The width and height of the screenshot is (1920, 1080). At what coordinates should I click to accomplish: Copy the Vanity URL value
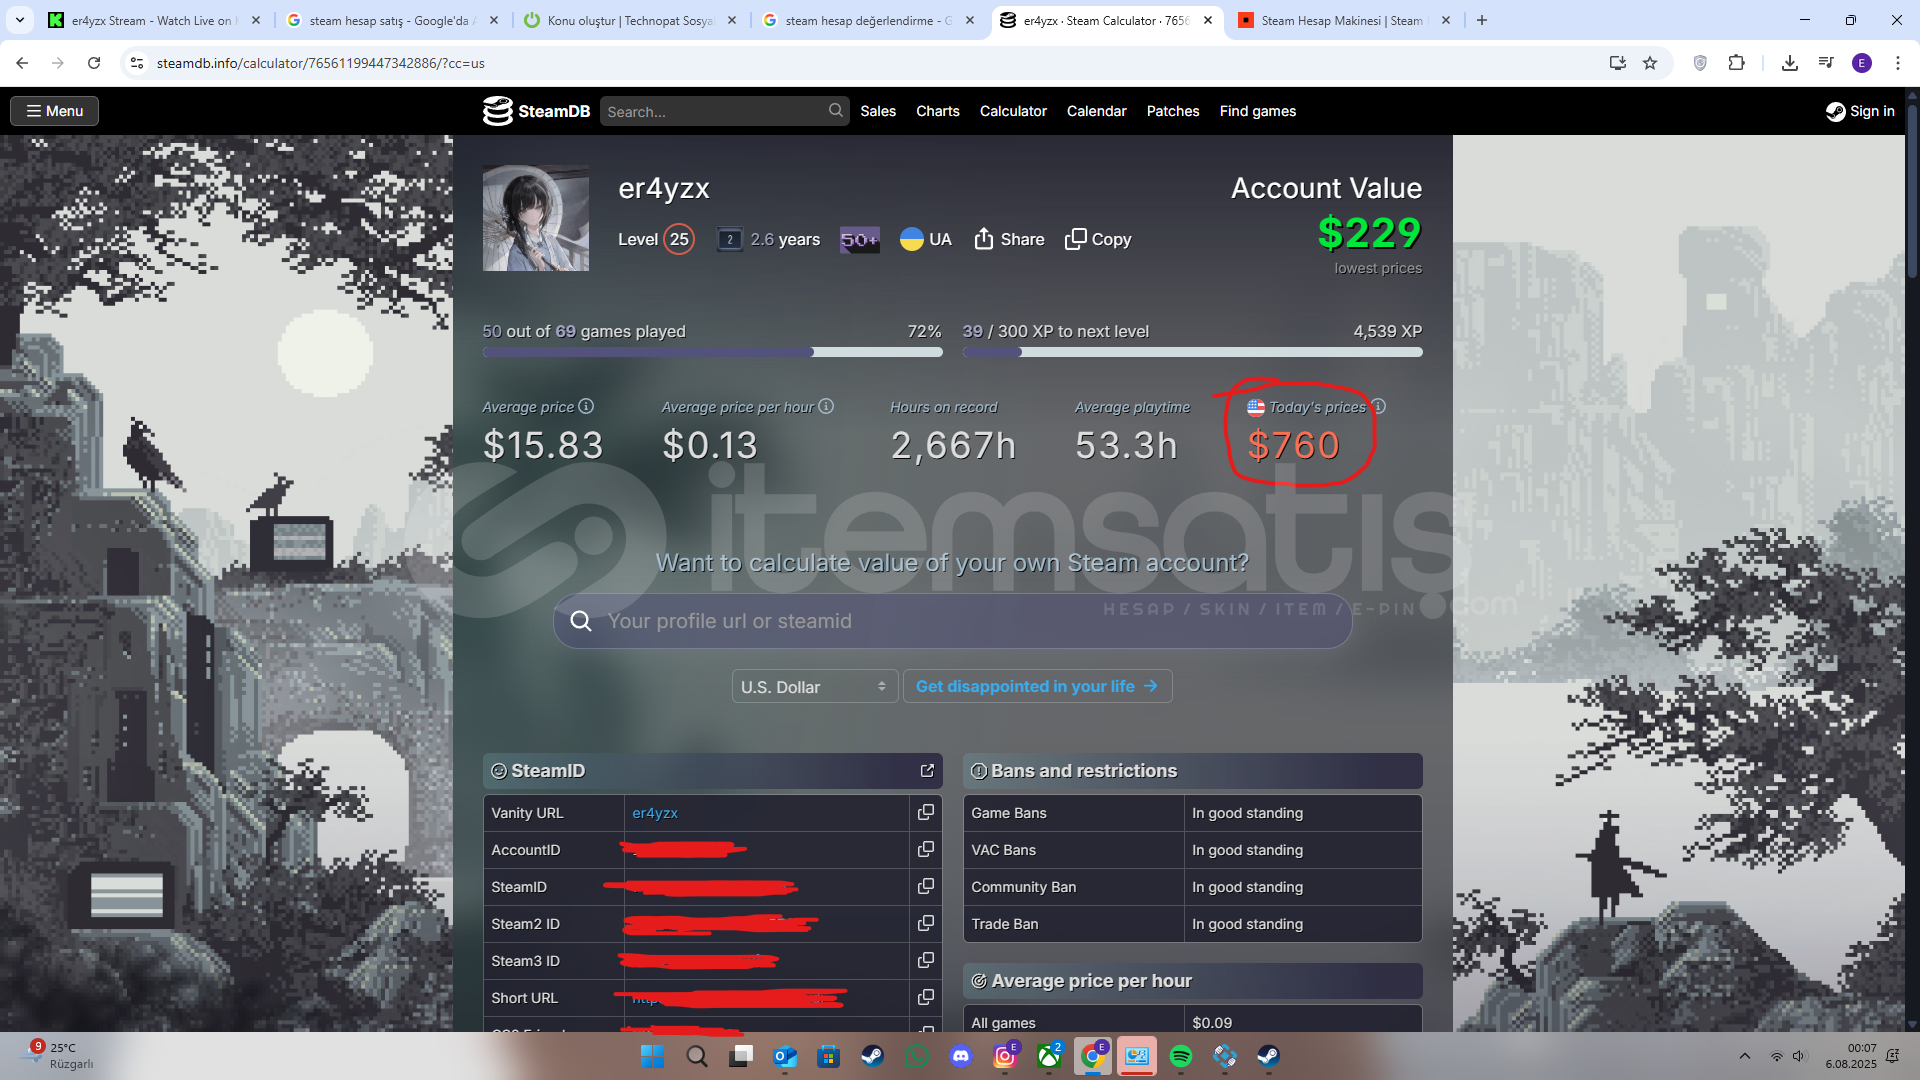(926, 812)
